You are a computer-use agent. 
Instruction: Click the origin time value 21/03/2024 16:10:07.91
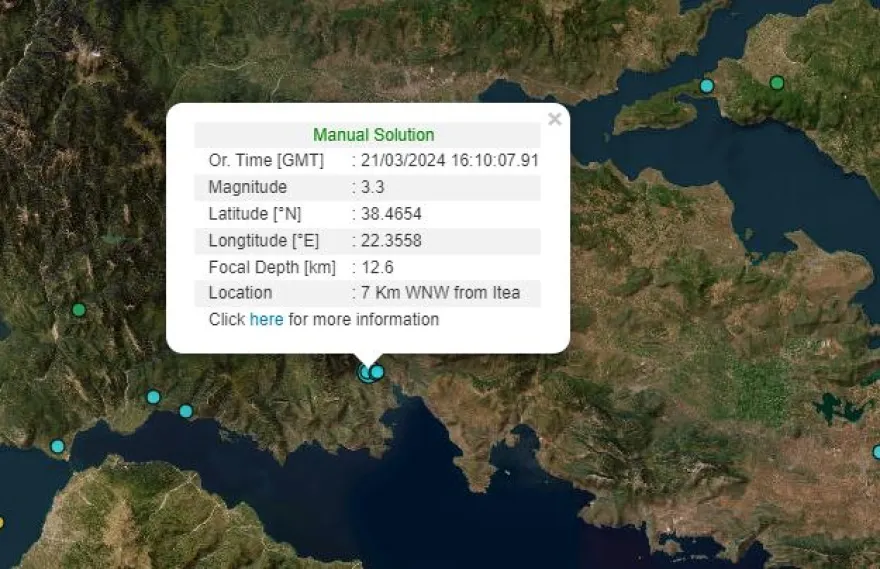tap(449, 161)
